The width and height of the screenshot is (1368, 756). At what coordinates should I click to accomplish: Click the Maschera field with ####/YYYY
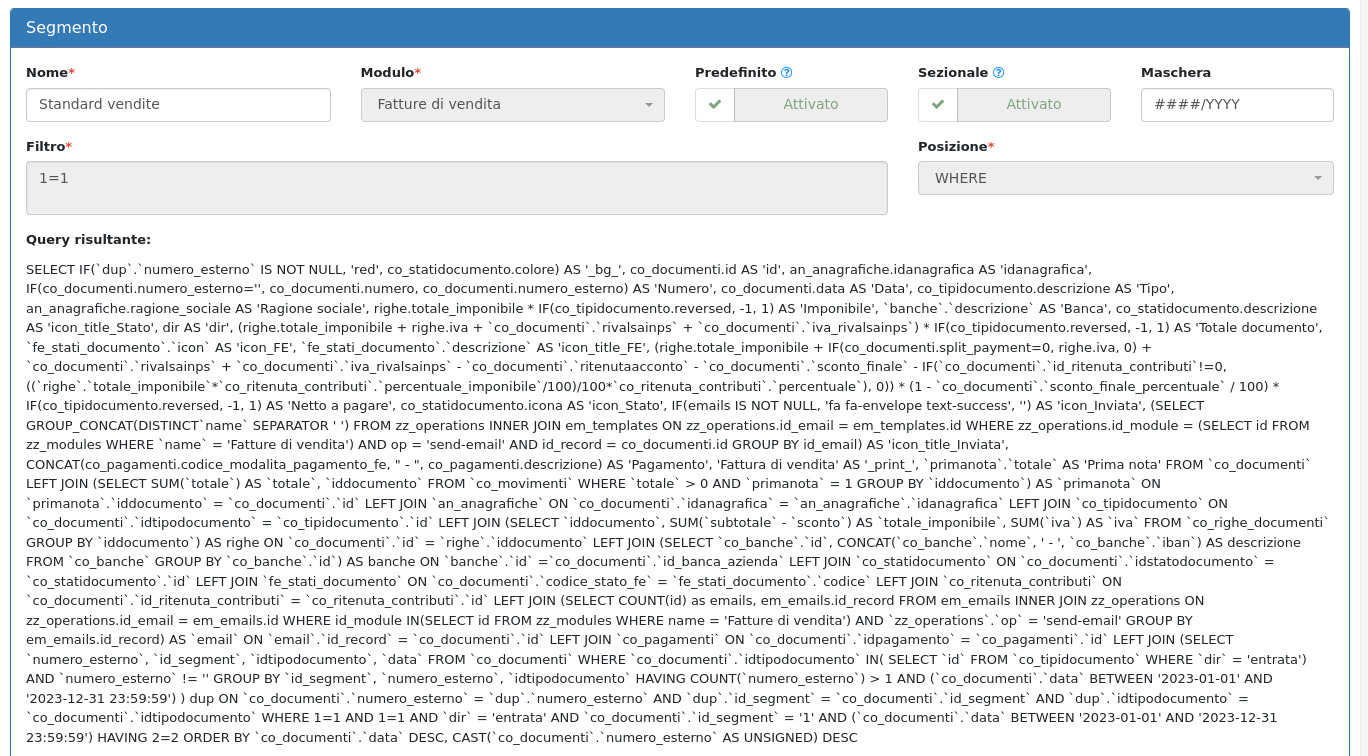coord(1236,105)
